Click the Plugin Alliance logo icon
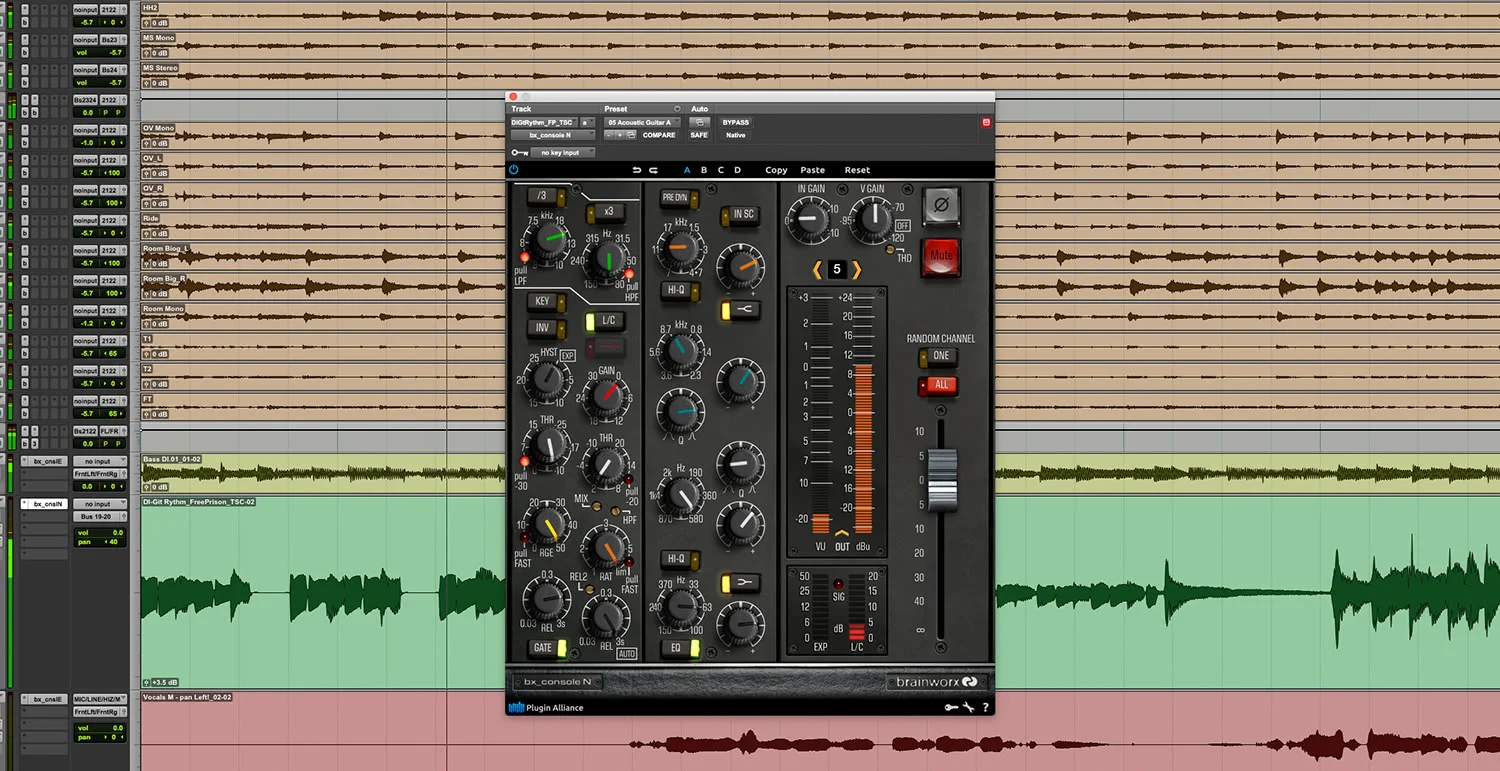The height and width of the screenshot is (771, 1500). pyautogui.click(x=516, y=707)
